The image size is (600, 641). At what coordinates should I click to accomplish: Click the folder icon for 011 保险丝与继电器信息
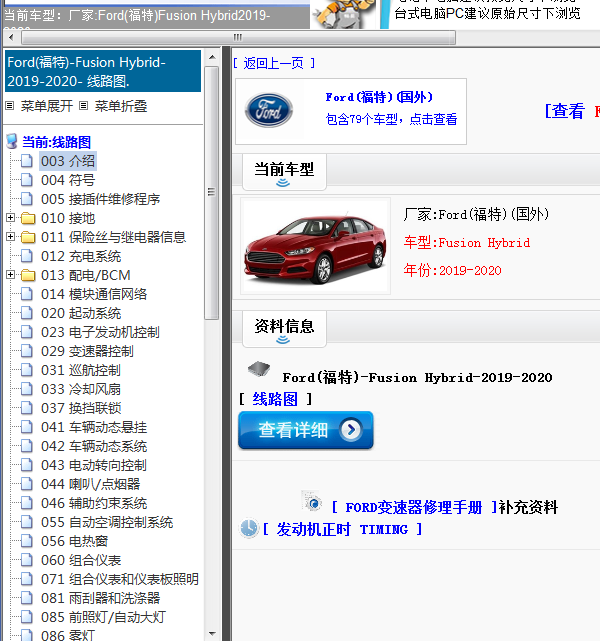click(x=28, y=237)
